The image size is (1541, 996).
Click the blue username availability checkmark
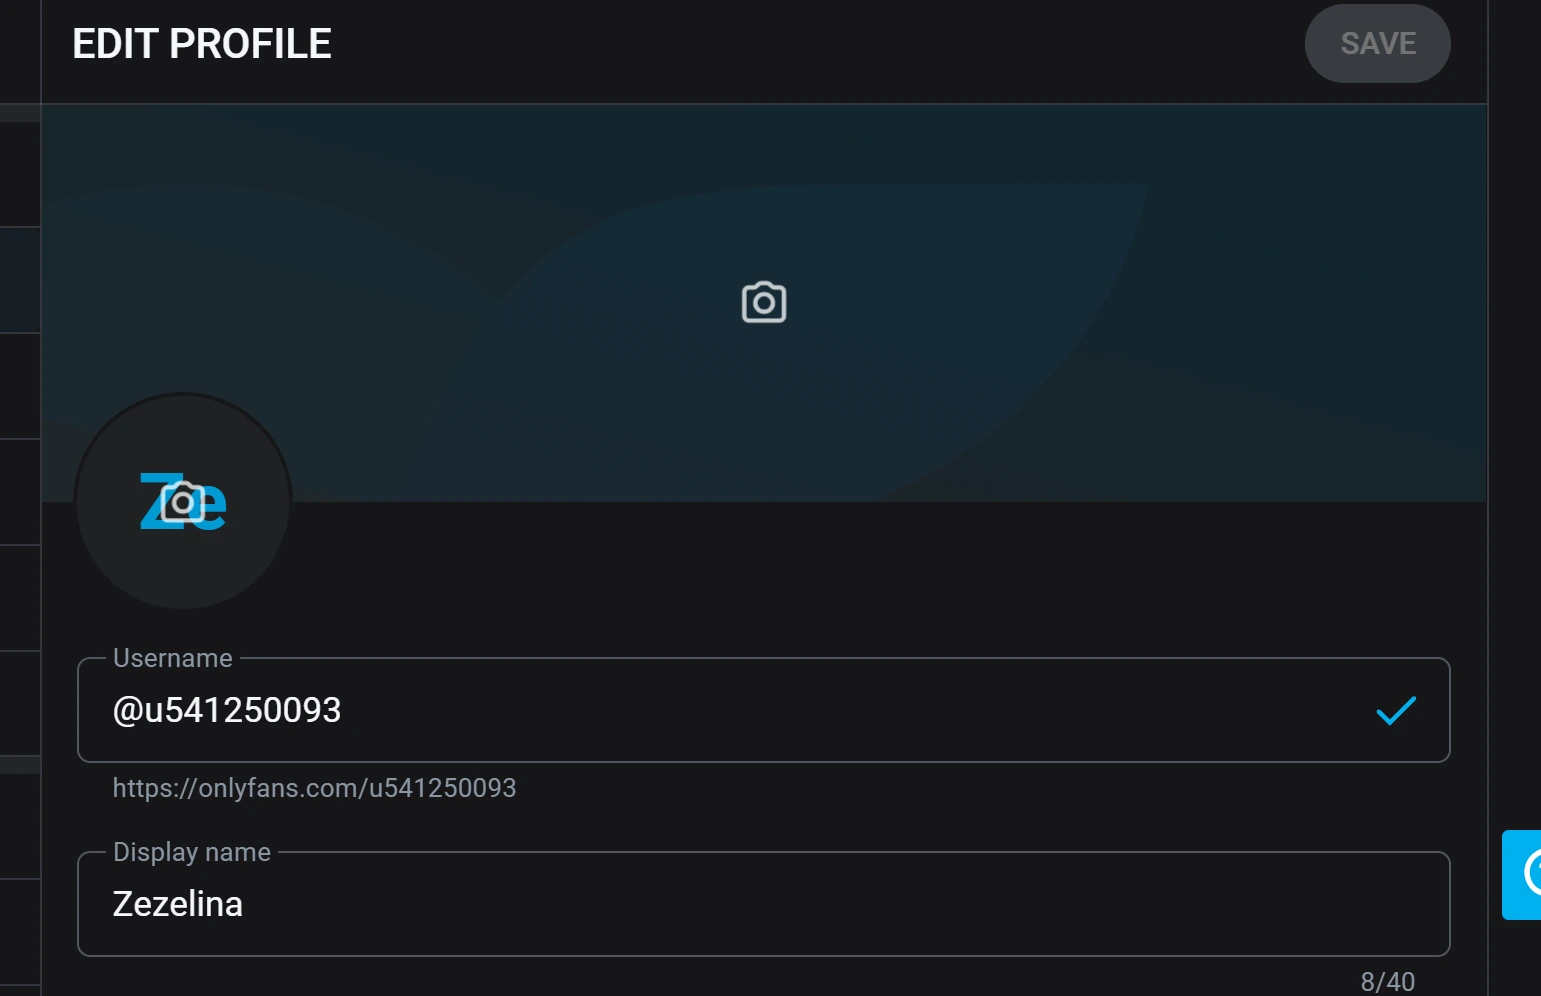1396,710
